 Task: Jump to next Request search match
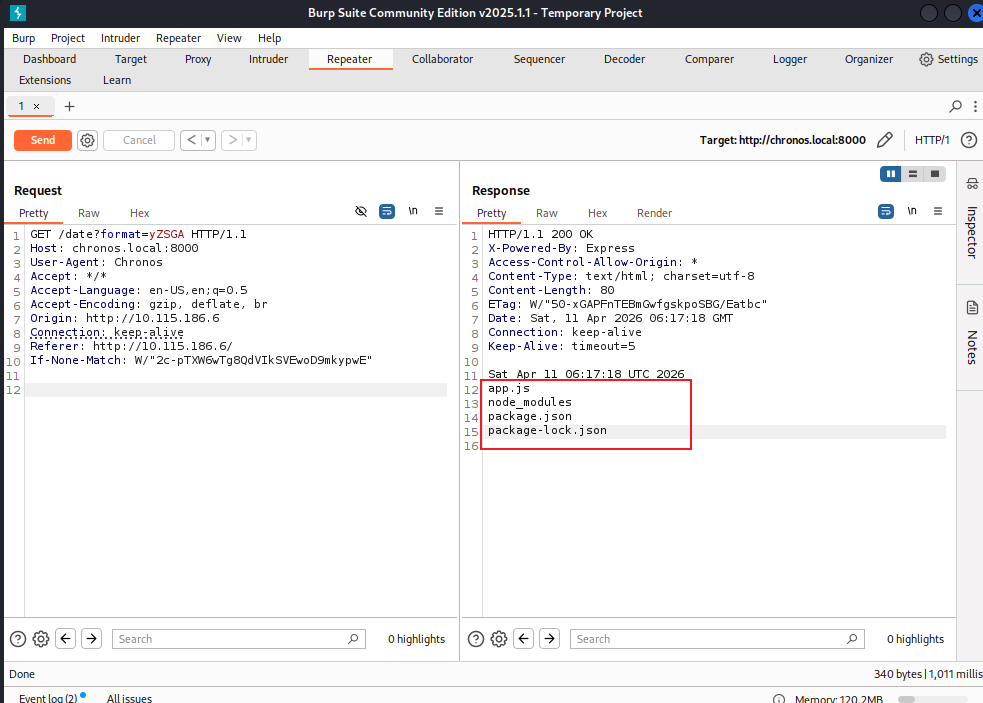pyautogui.click(x=92, y=639)
